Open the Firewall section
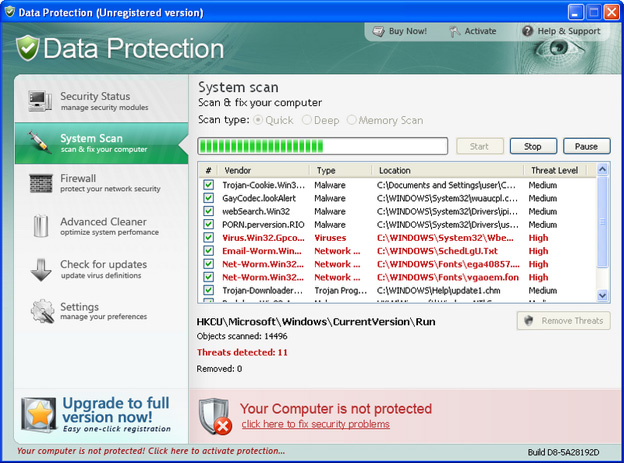The width and height of the screenshot is (624, 463). click(101, 184)
